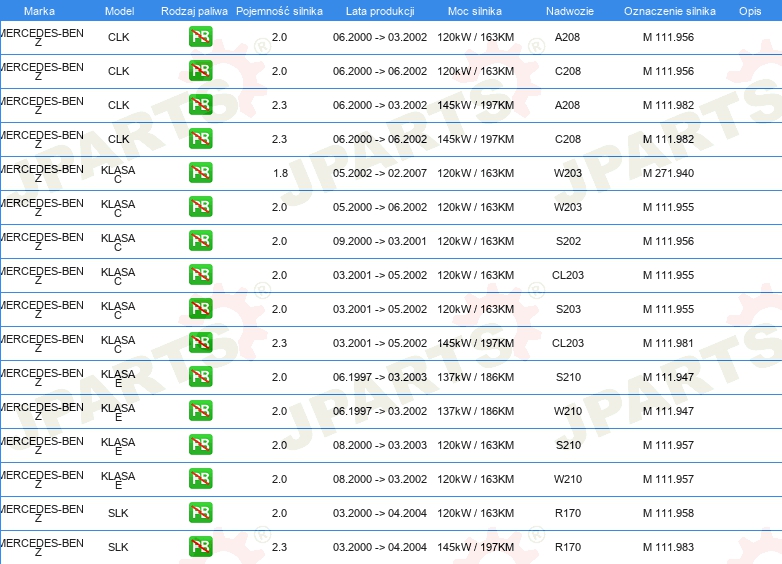Click the S202 body type cell

click(568, 241)
